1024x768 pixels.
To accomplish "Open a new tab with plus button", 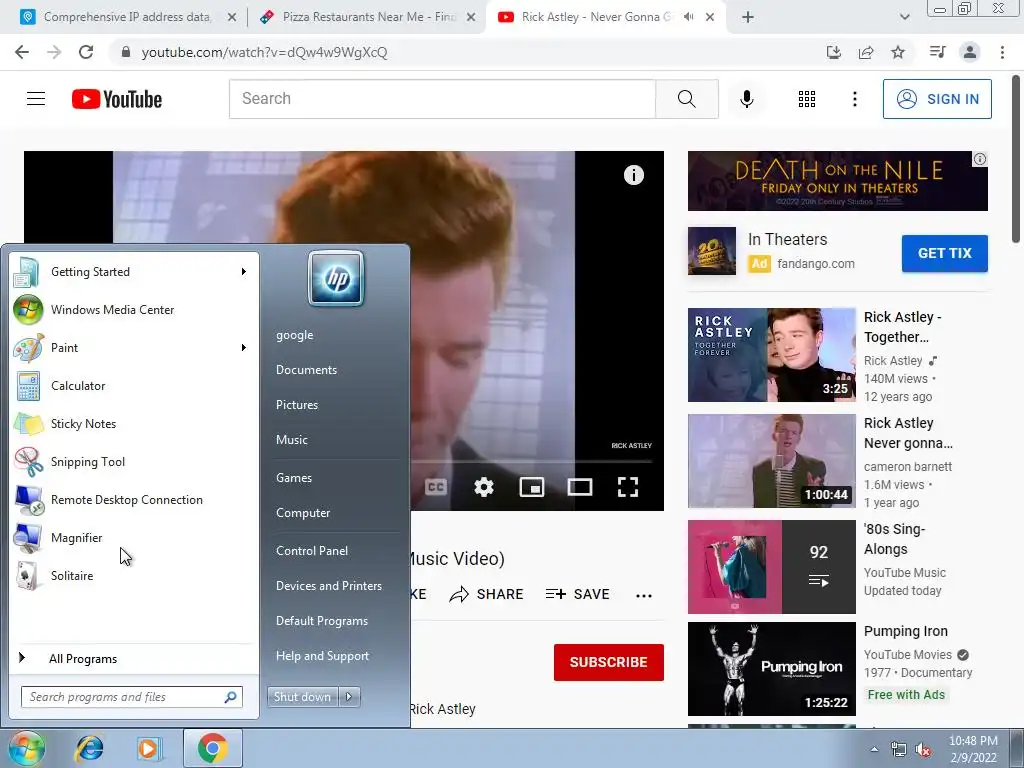I will [x=748, y=17].
